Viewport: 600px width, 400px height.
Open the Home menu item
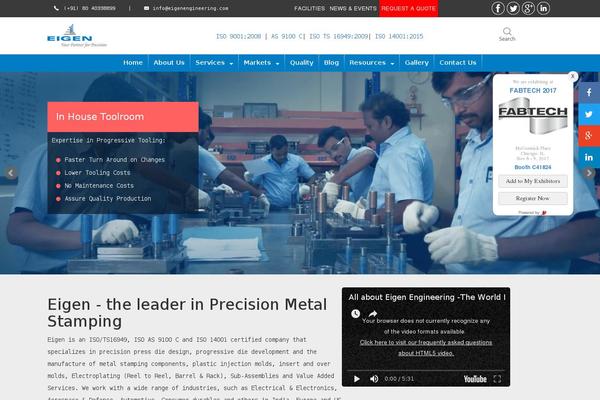point(133,63)
